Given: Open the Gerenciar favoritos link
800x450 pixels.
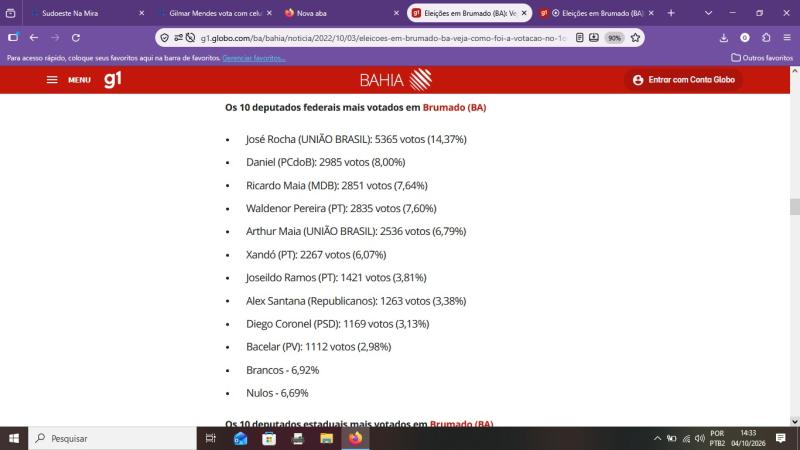Looking at the screenshot, I should click(x=254, y=58).
